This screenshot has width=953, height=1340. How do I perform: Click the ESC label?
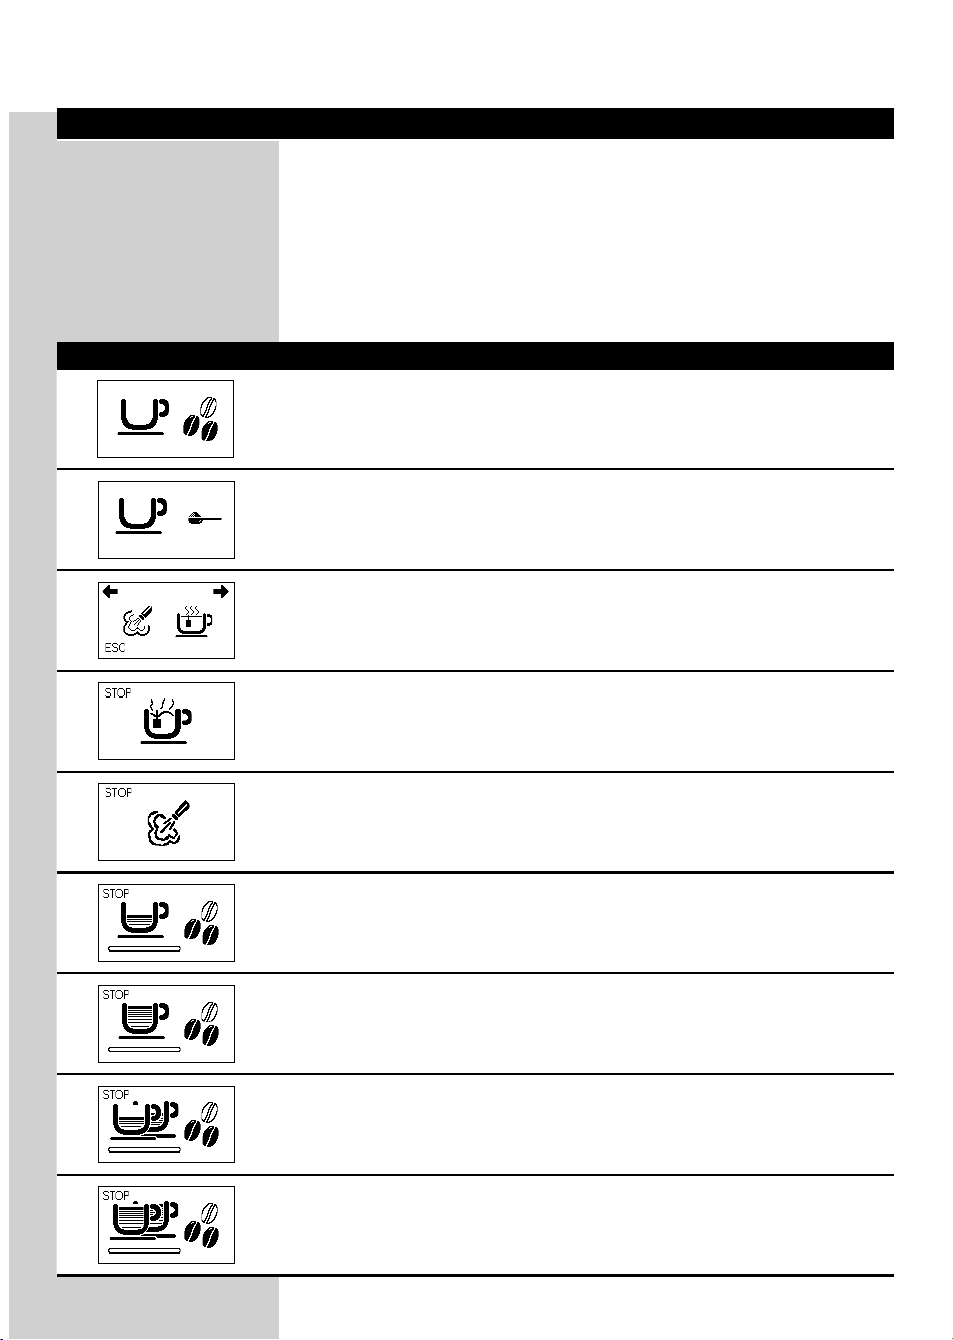pyautogui.click(x=115, y=648)
